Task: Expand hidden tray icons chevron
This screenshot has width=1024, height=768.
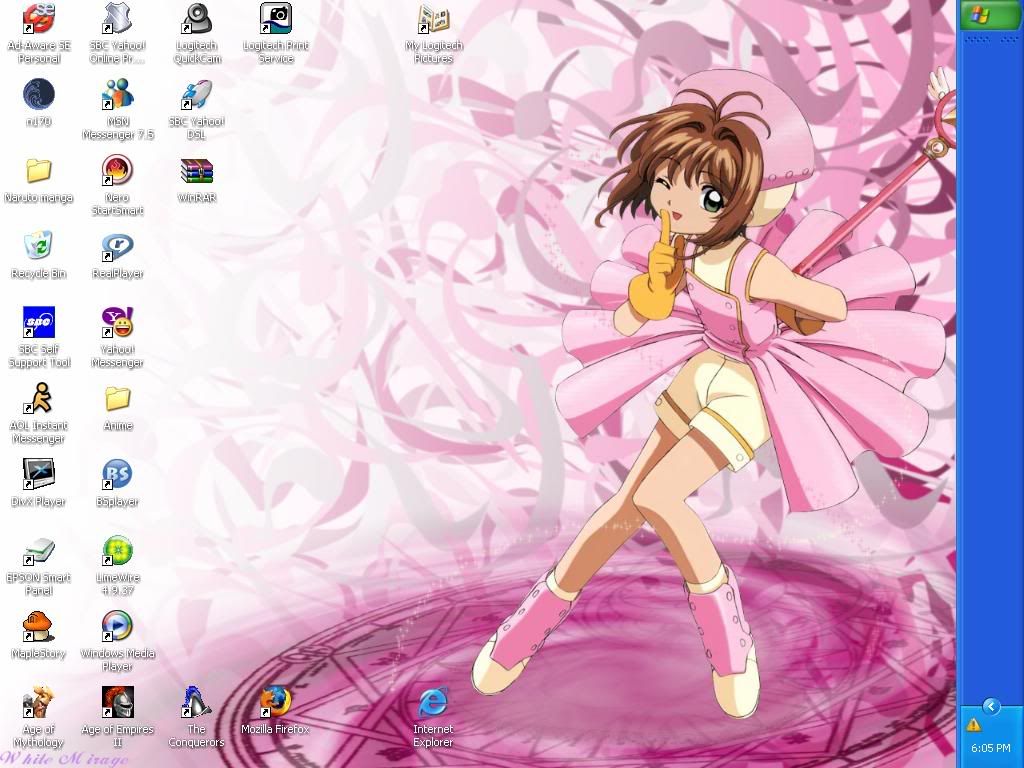Action: pos(991,706)
